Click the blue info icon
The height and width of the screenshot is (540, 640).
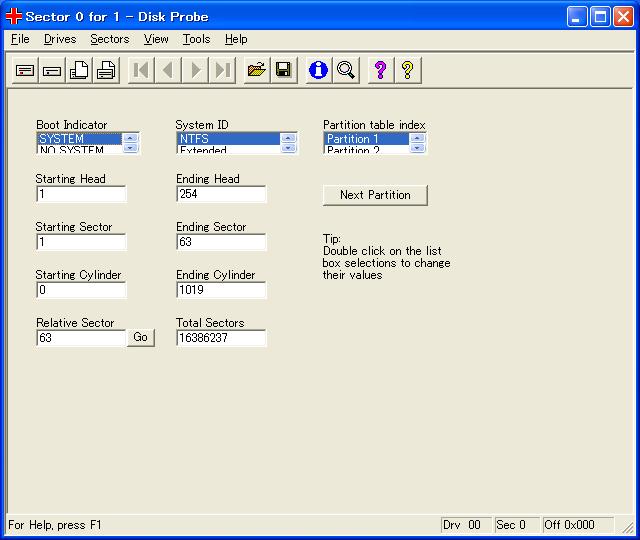pyautogui.click(x=318, y=70)
